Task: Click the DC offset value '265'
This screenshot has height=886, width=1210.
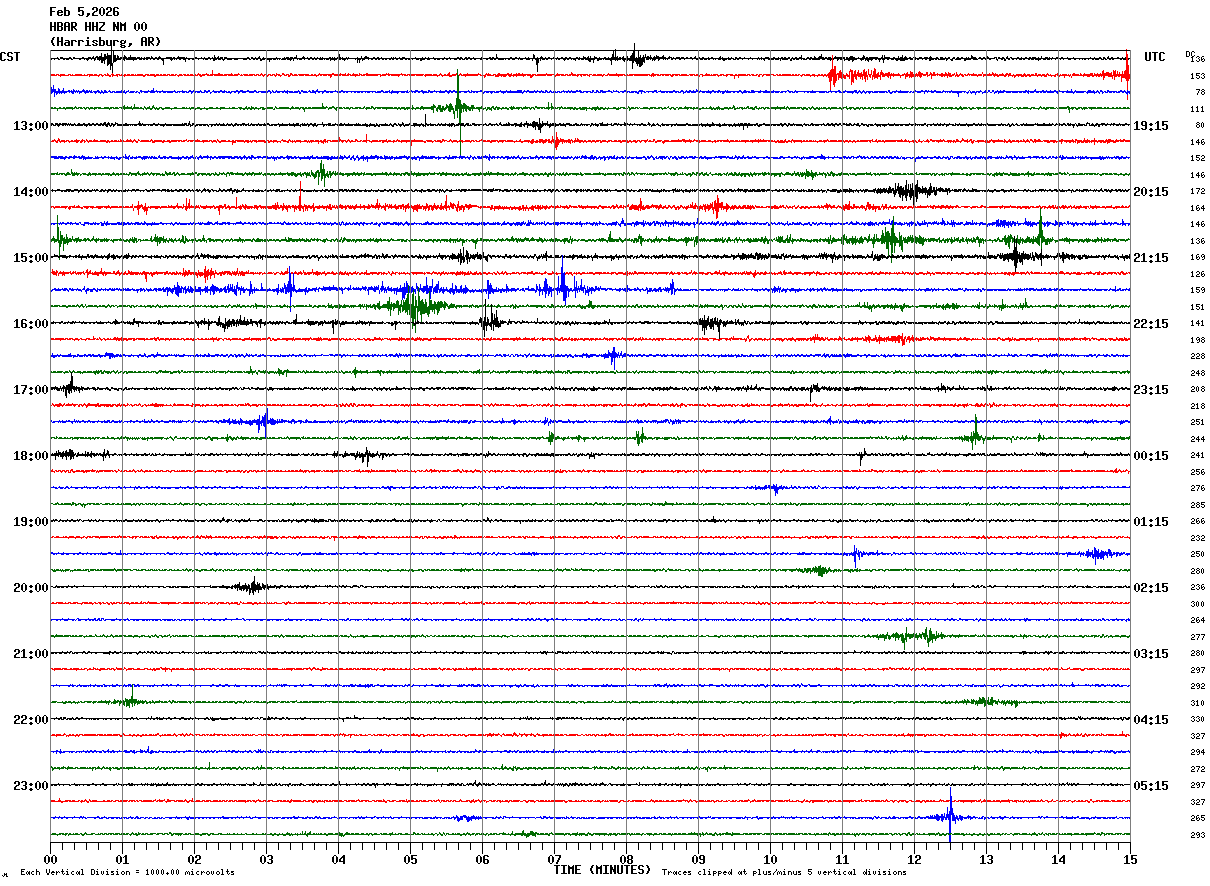Action: tap(1197, 819)
